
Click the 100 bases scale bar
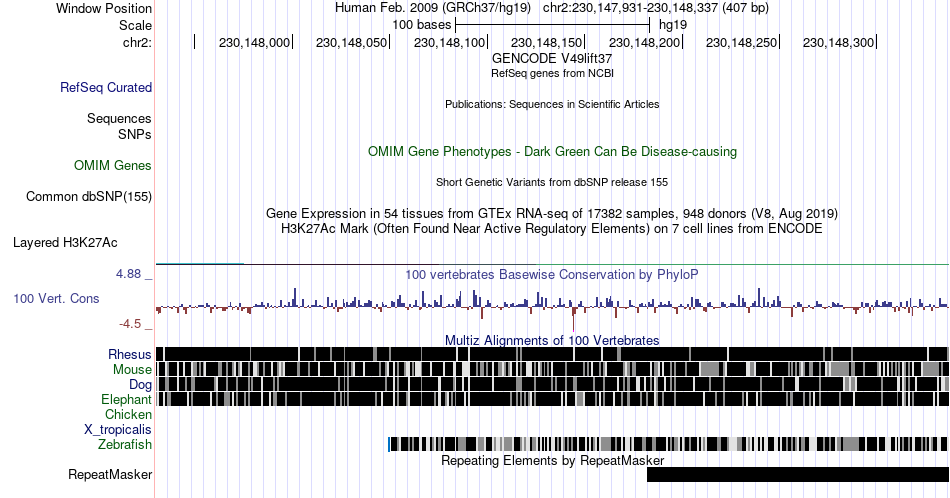pos(552,25)
